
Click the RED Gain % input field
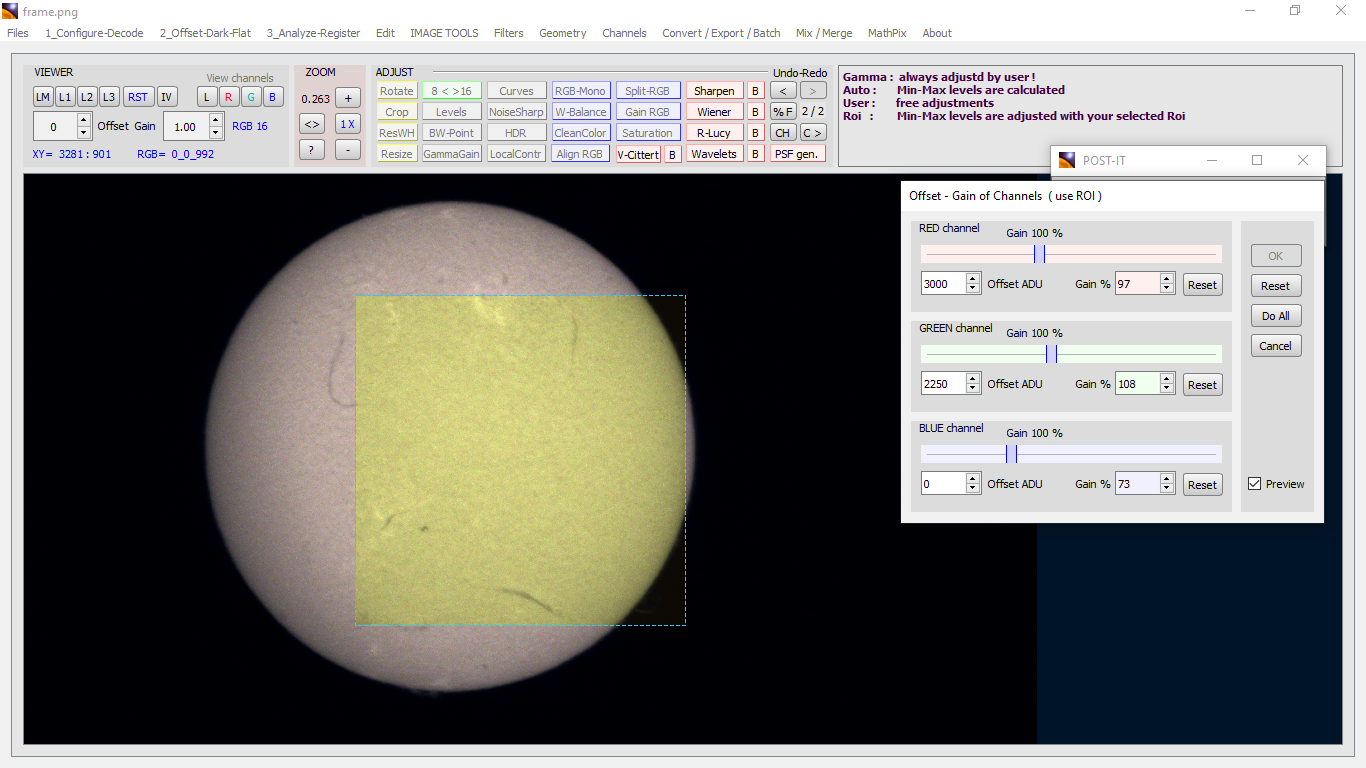point(1137,284)
